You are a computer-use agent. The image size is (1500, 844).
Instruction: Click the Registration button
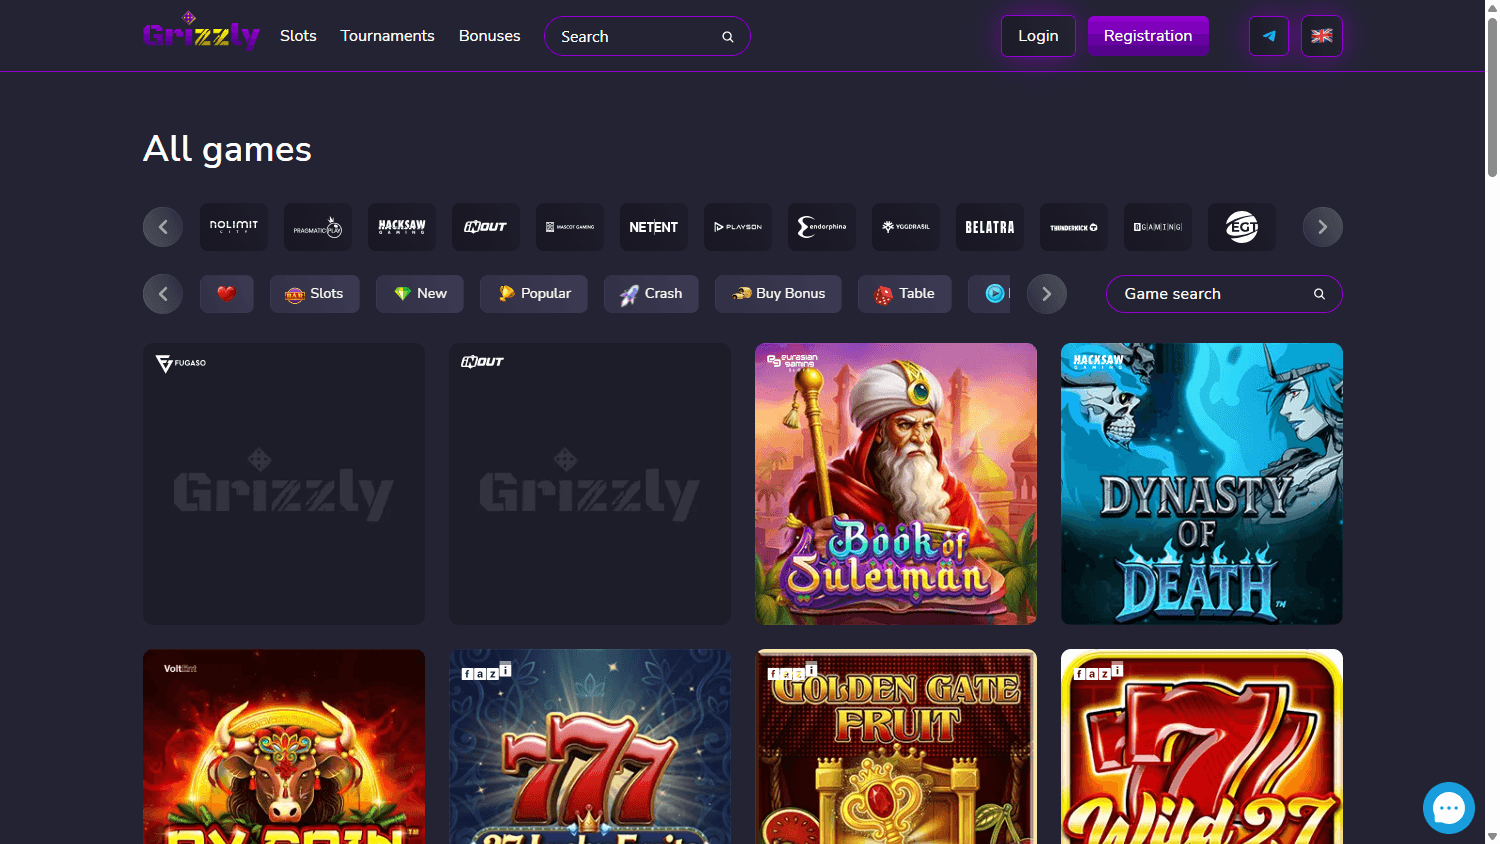tap(1148, 36)
